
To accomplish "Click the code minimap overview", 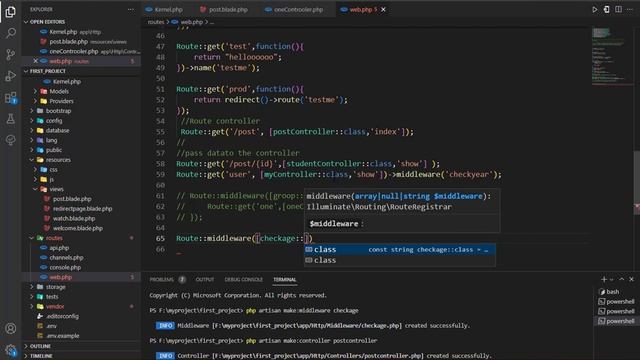I will coord(611,57).
